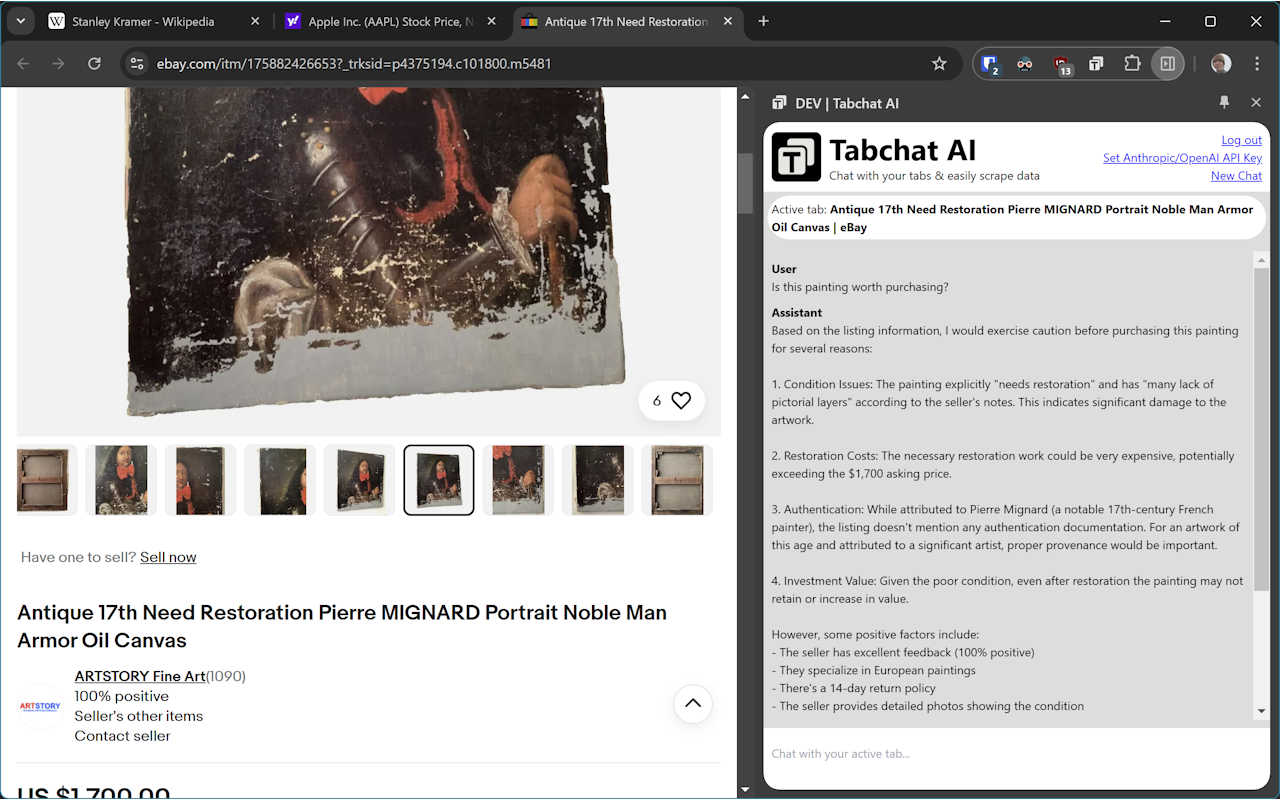The height and width of the screenshot is (800, 1280).
Task: Pin the Tabchat AI side panel
Action: coord(1224,103)
